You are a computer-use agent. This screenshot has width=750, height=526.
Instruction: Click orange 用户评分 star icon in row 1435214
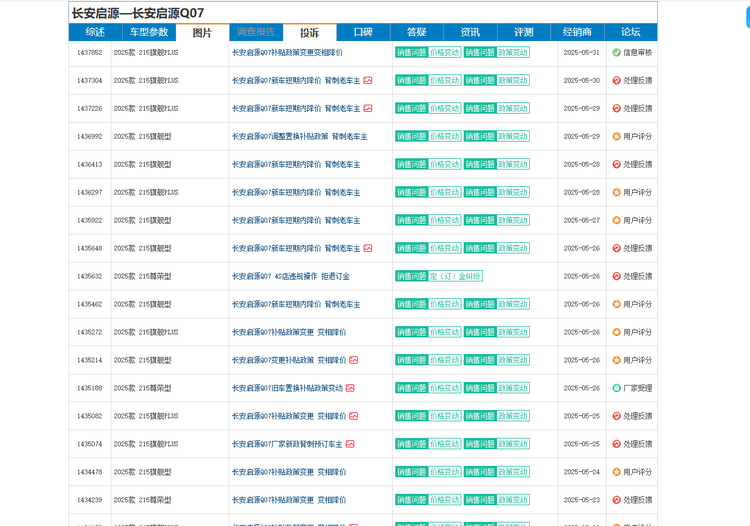click(x=617, y=360)
